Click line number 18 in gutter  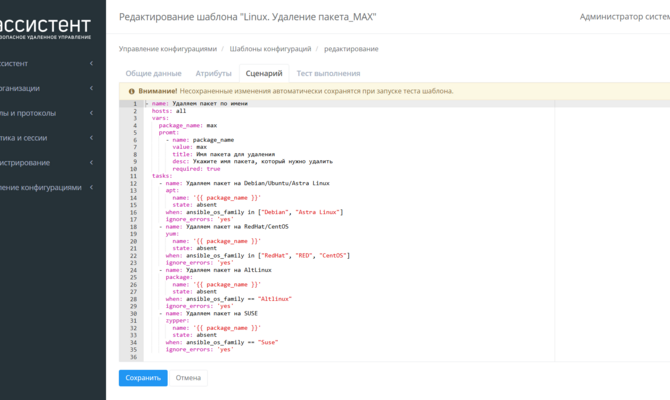134,227
